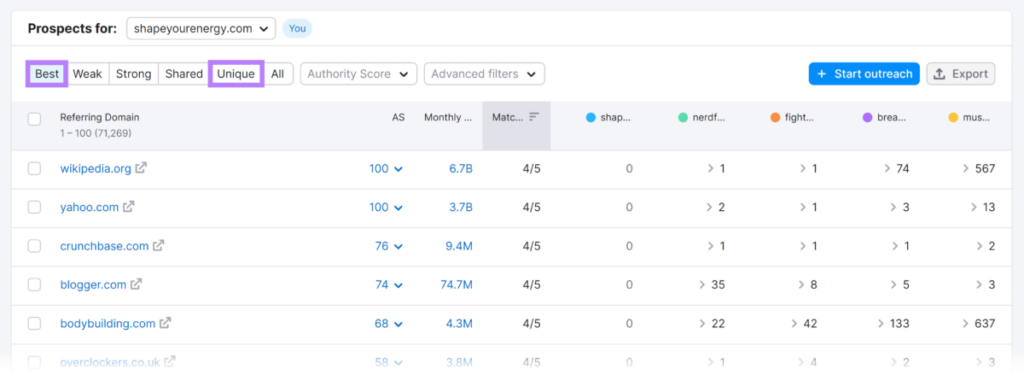Screen dimensions: 1024x375
Task: Click external link icon next to bodybuilding.com
Action: click(165, 323)
